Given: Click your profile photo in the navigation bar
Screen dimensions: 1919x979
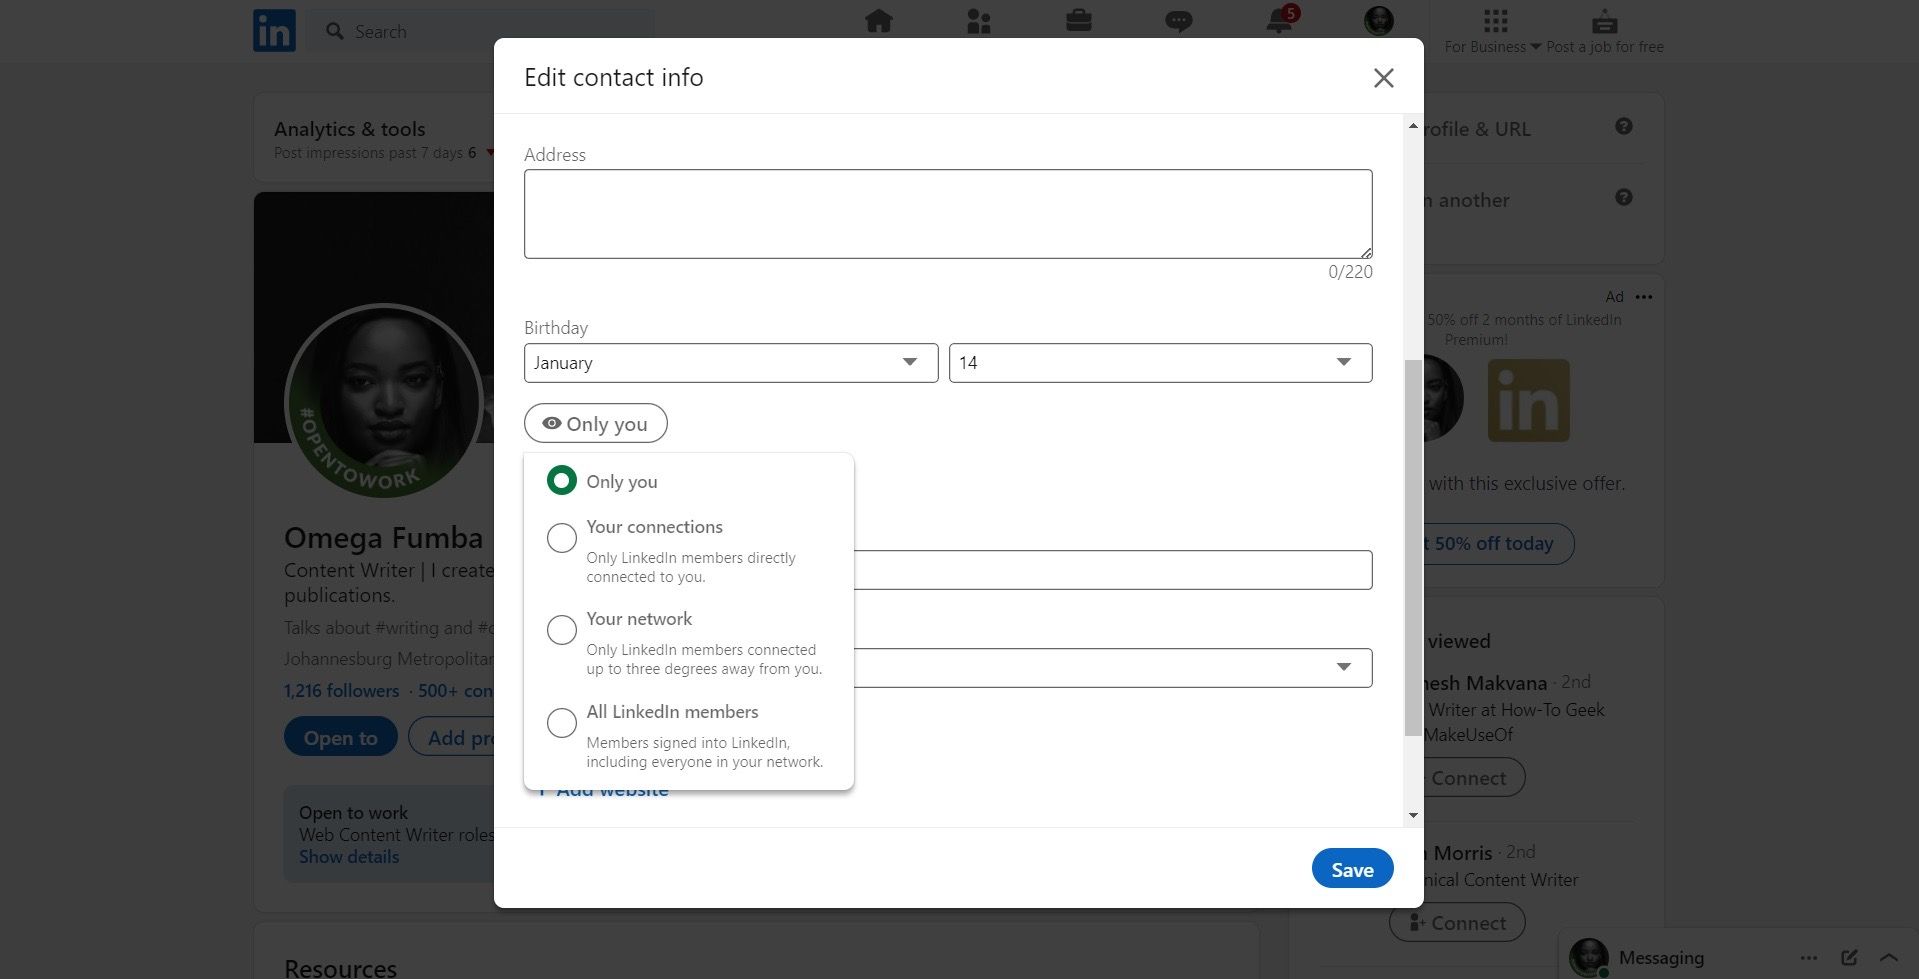Looking at the screenshot, I should (1377, 20).
